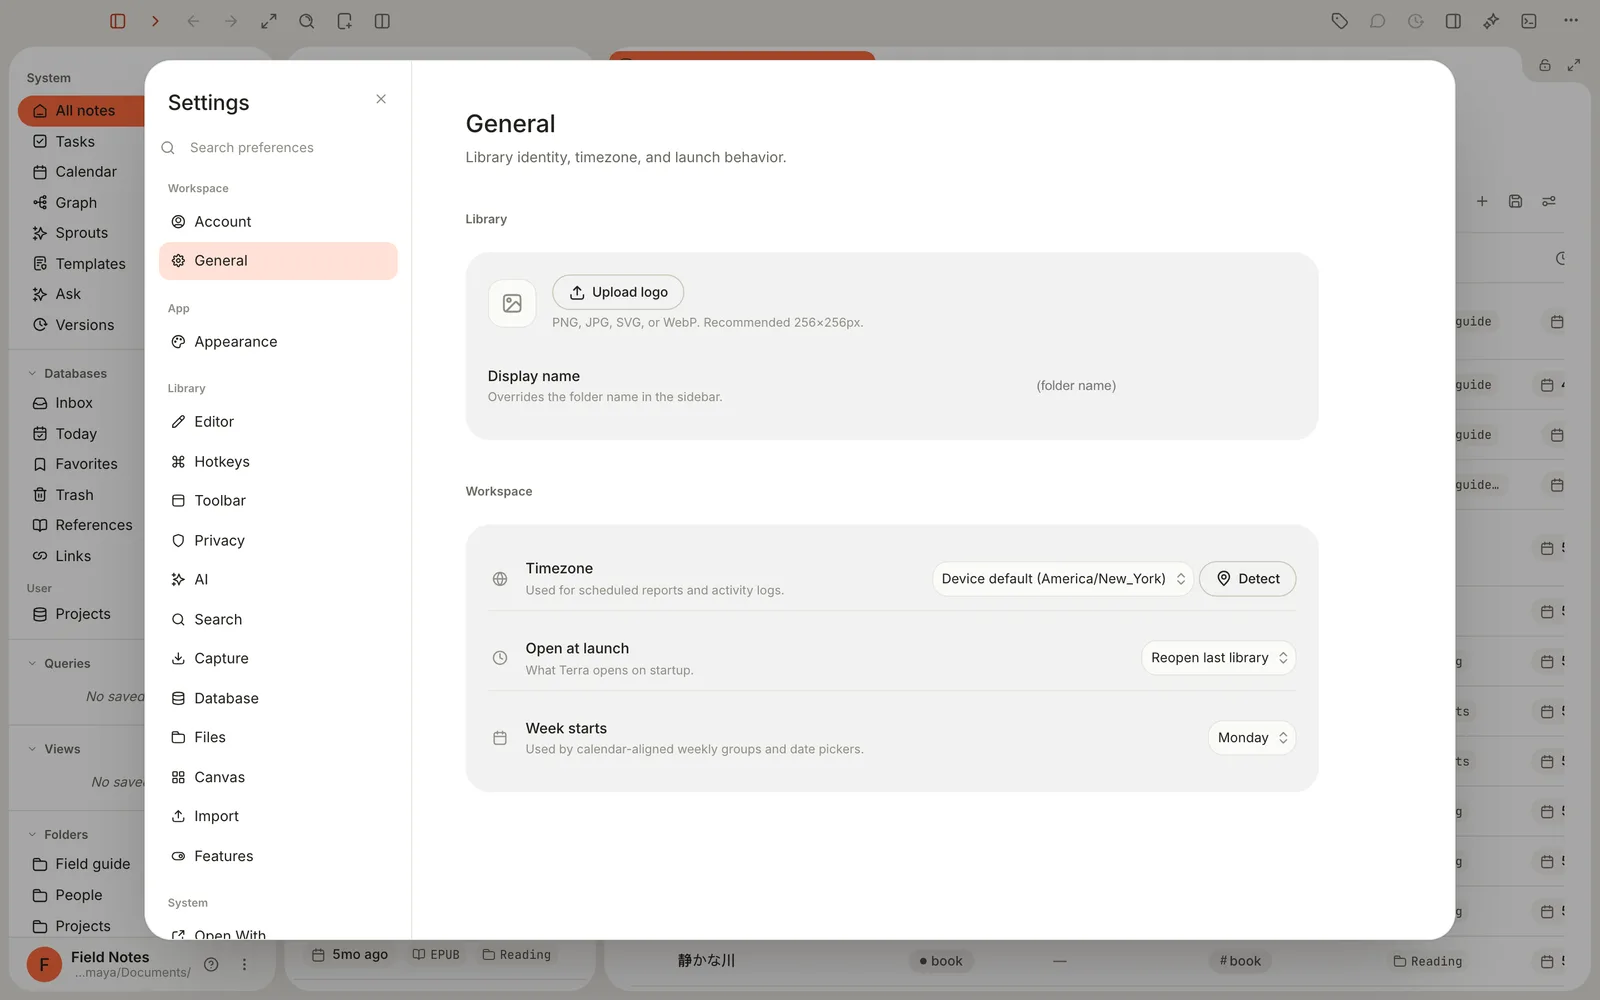Open the Timezone dropdown

1063,579
